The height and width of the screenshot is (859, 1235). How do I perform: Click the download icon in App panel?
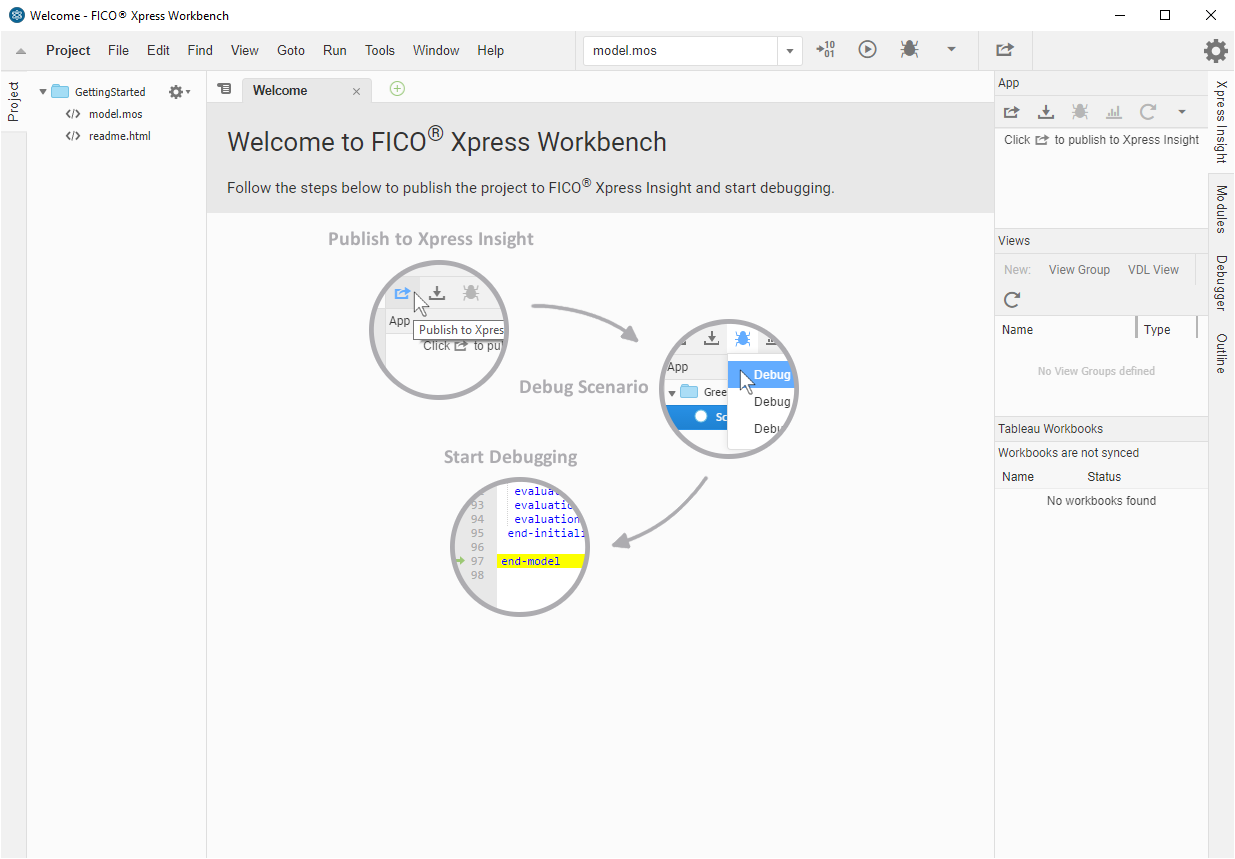click(x=1046, y=112)
